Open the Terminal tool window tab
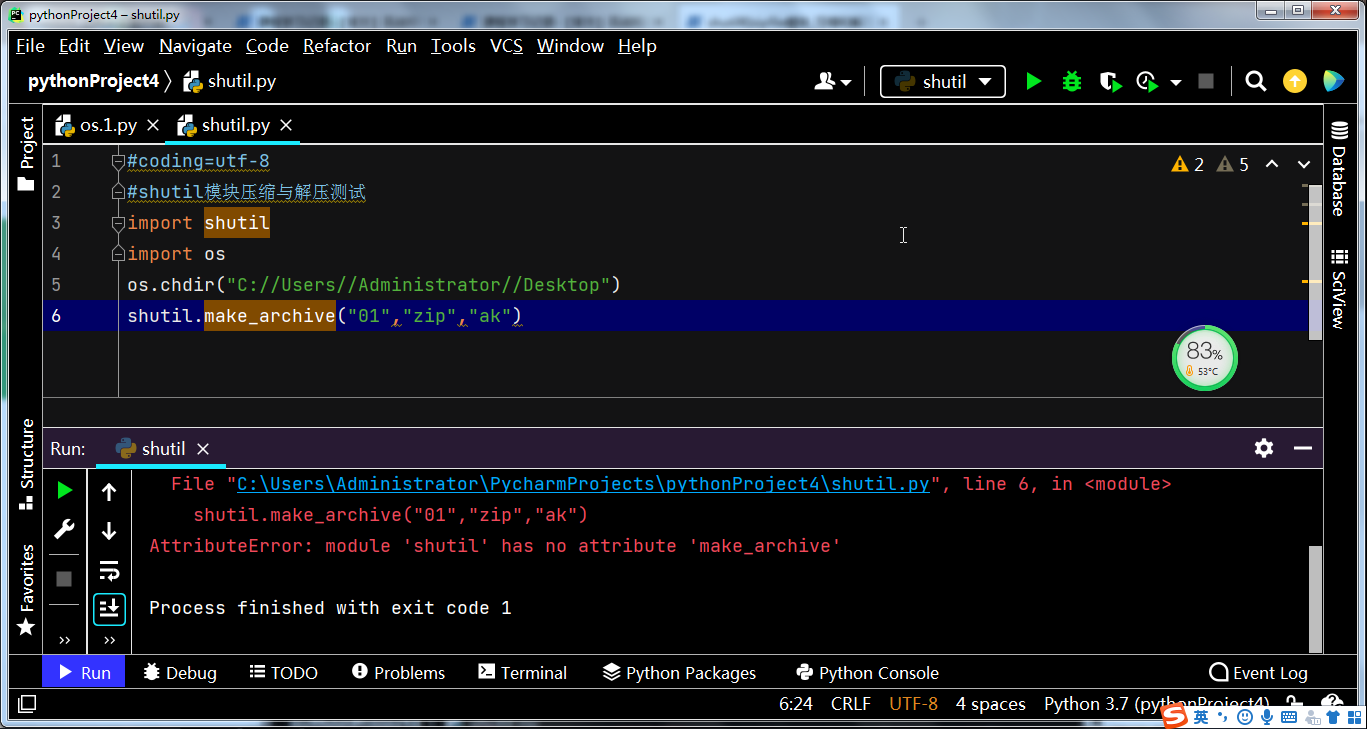 (522, 673)
